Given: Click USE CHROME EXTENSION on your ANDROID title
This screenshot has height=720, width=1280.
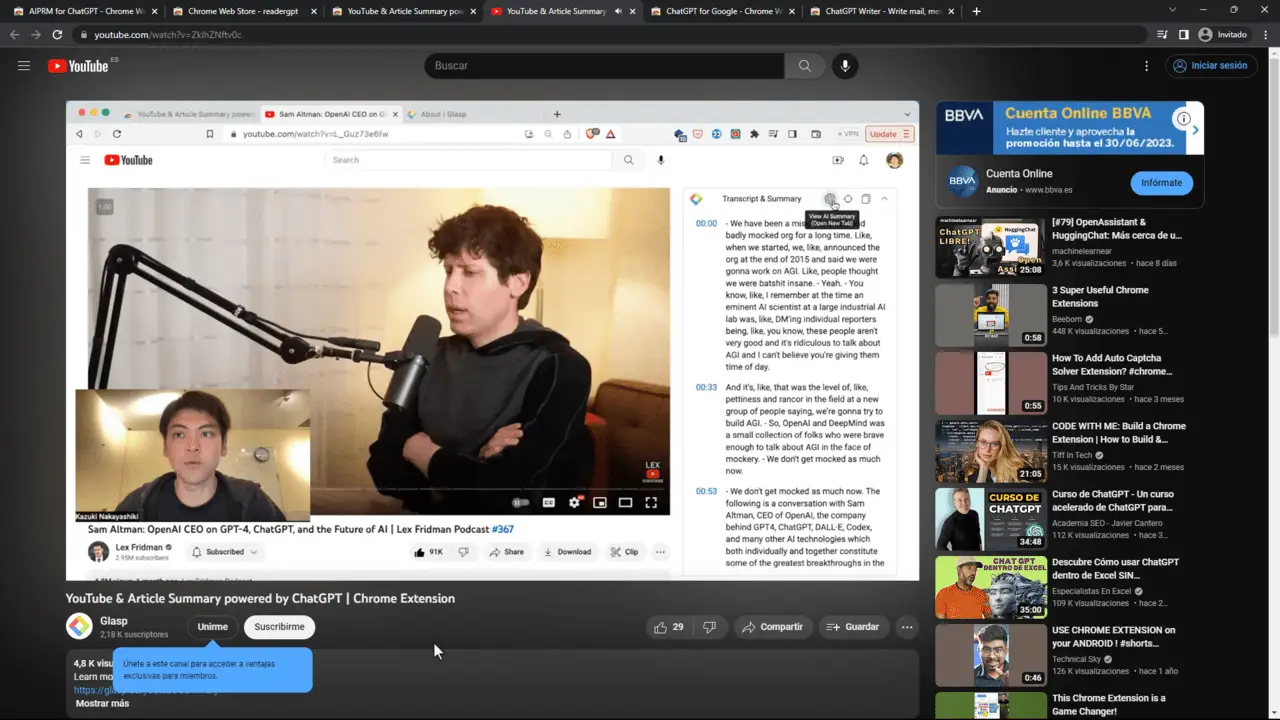Looking at the screenshot, I should click(1114, 637).
